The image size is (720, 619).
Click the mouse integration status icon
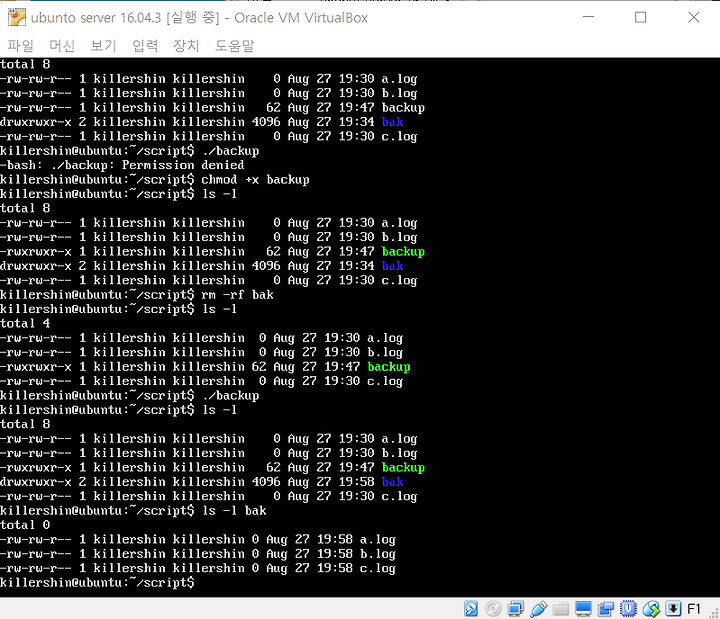click(651, 609)
